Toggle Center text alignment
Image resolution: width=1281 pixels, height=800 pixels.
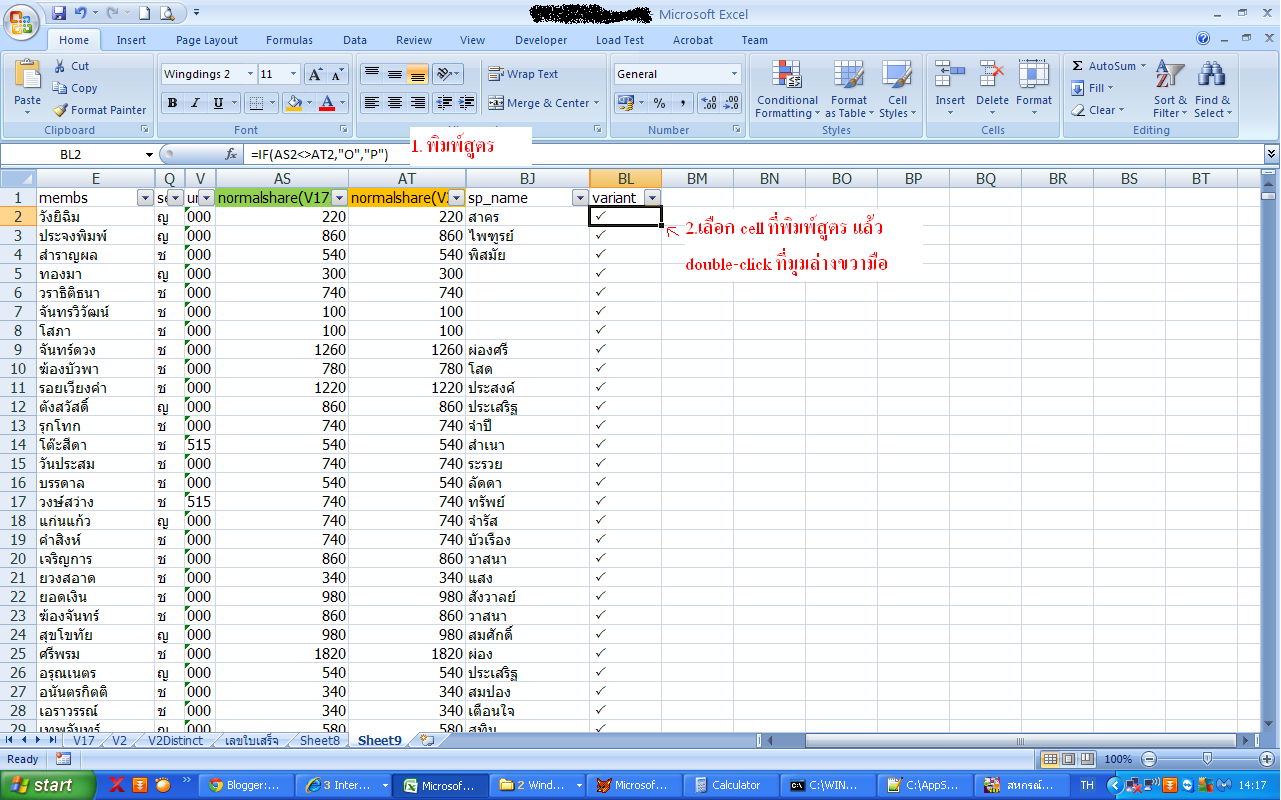tap(395, 103)
